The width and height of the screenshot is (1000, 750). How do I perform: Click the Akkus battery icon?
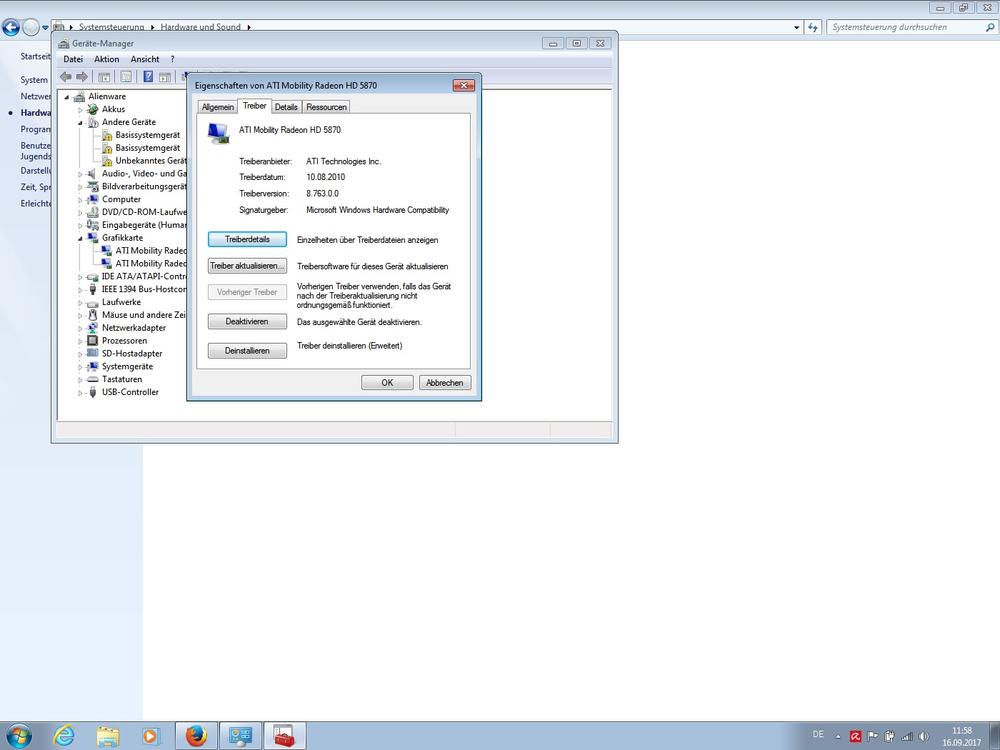coord(93,109)
